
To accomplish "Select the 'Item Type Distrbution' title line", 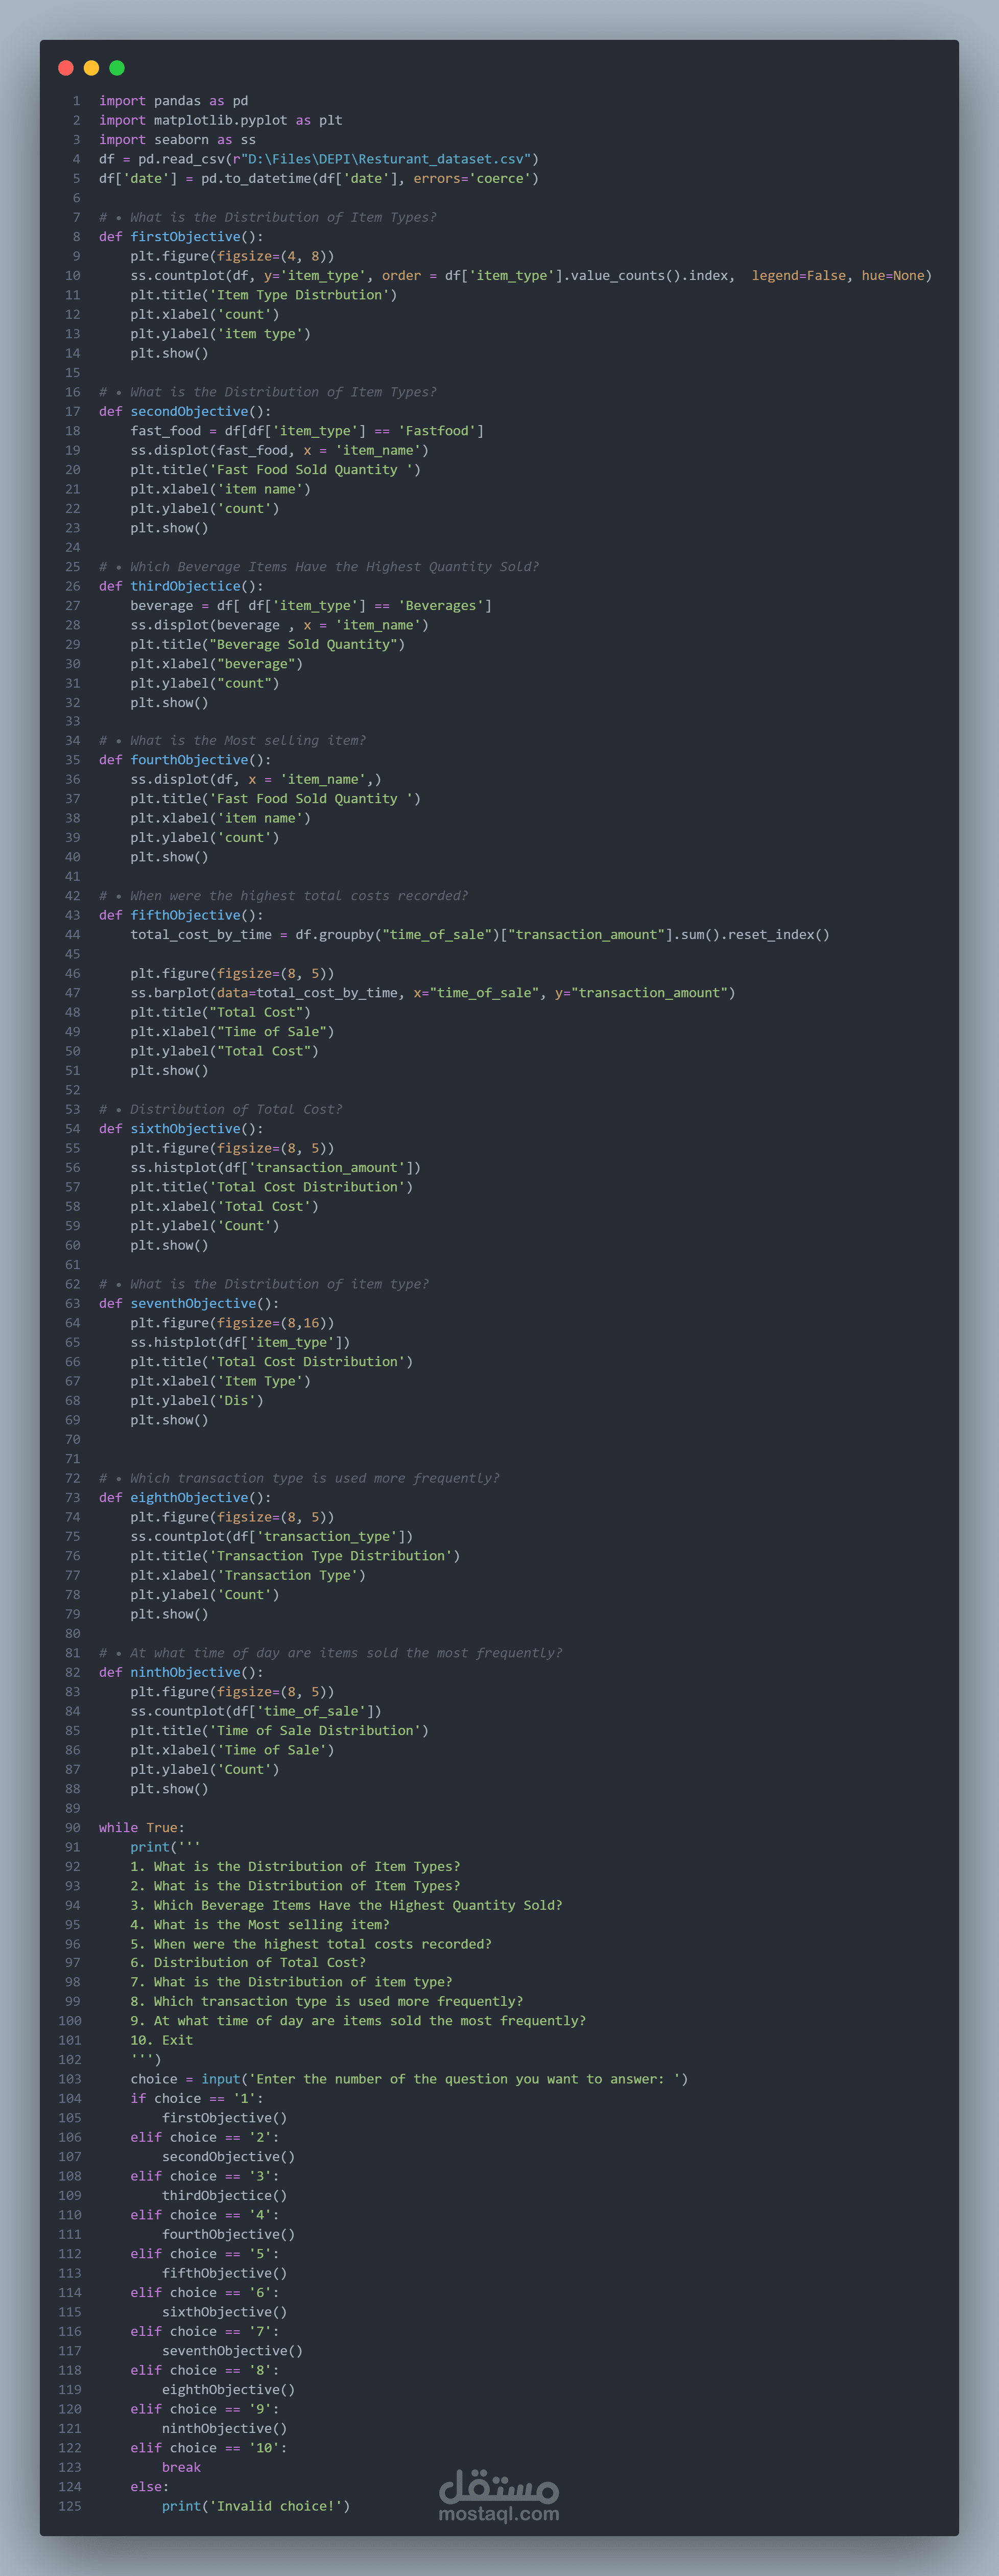I will click(x=263, y=295).
